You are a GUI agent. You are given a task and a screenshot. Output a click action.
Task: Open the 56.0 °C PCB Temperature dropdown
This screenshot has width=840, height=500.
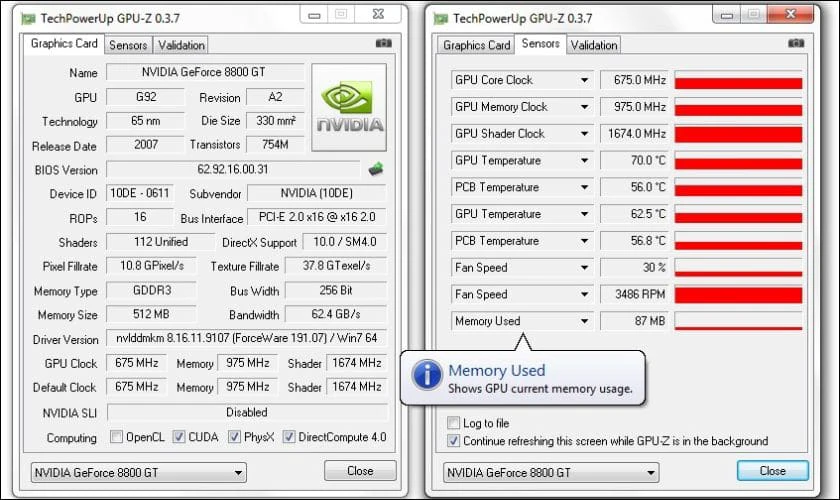[584, 188]
